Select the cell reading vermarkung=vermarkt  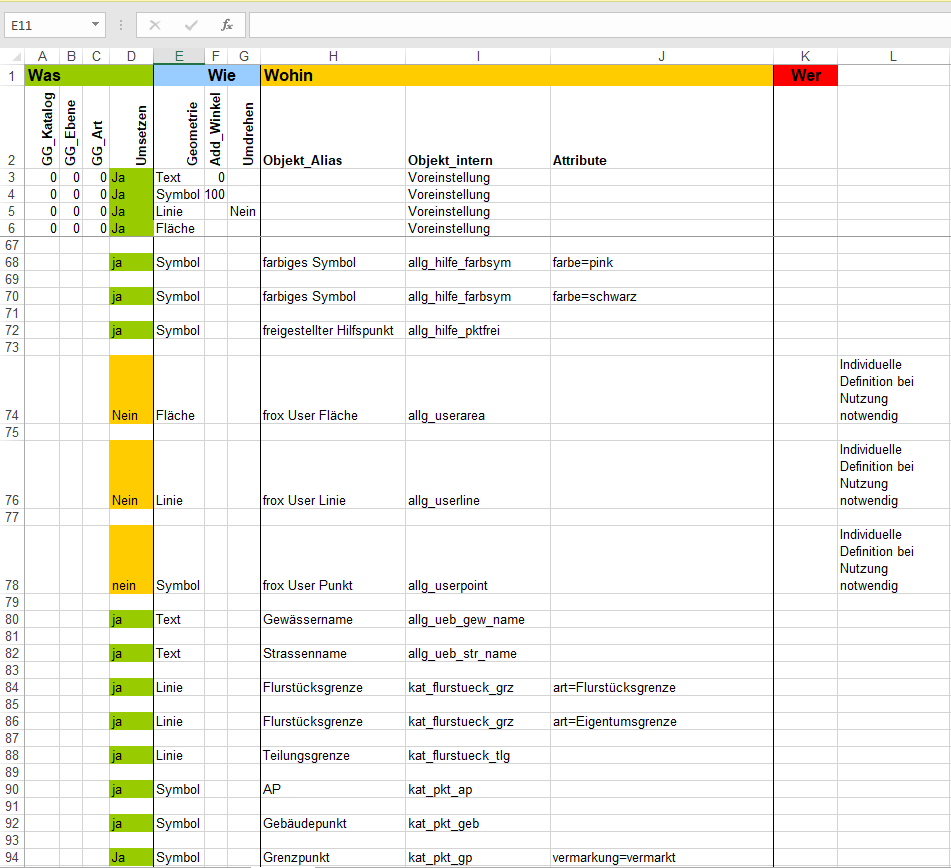[x=661, y=857]
